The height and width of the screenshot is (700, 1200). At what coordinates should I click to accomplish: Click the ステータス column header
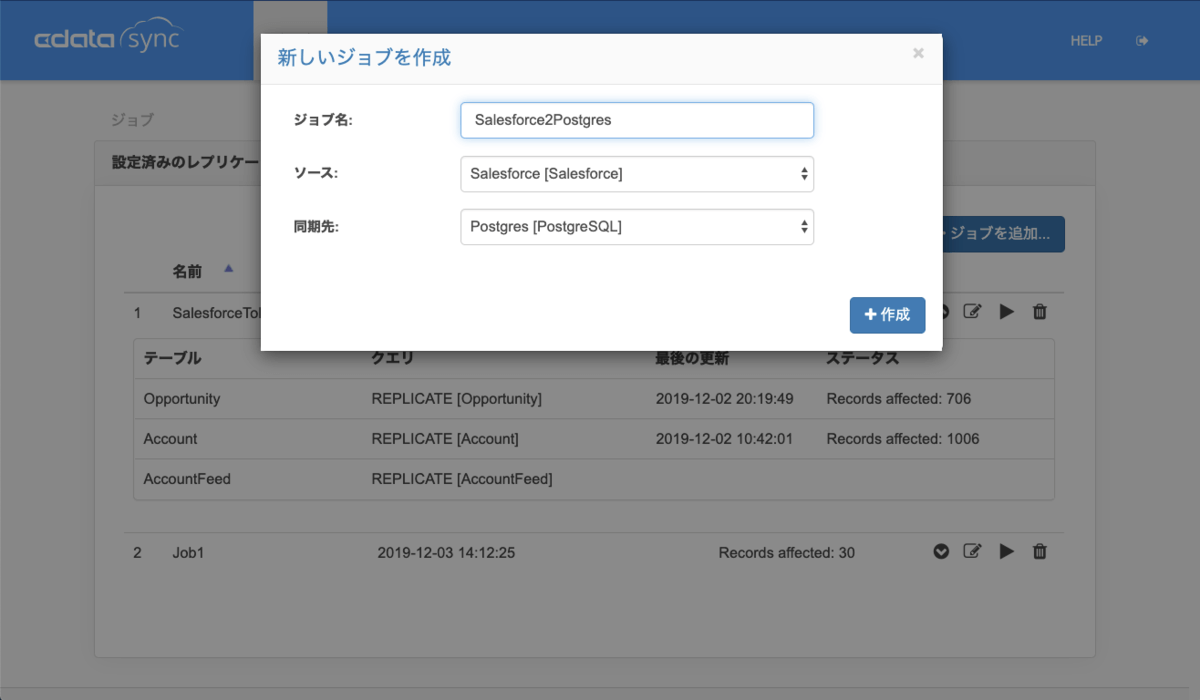[x=863, y=358]
